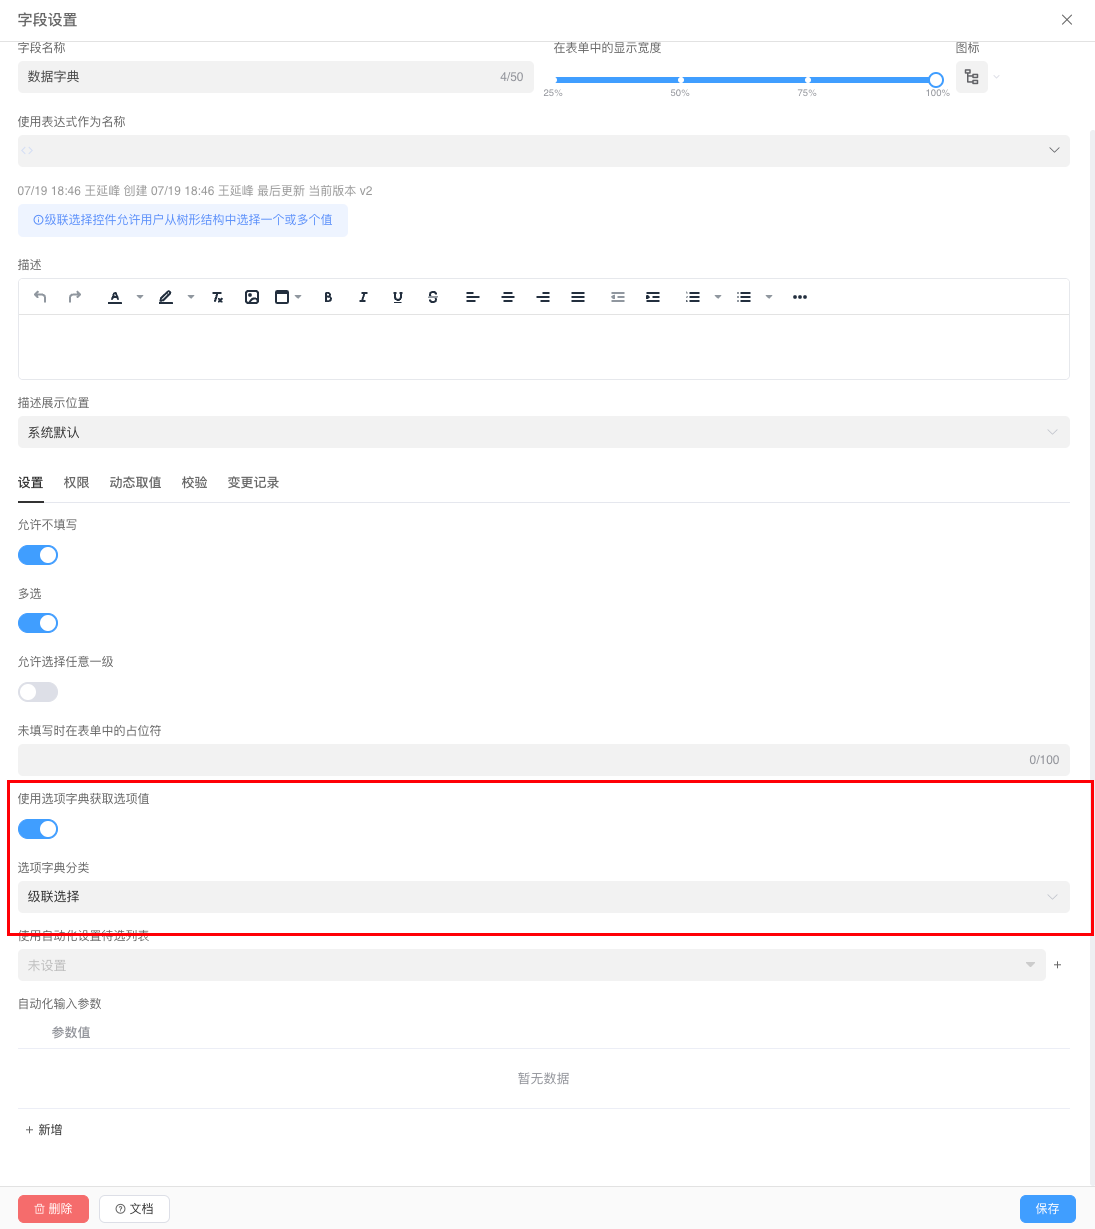The width and height of the screenshot is (1095, 1229).
Task: Save the field settings with 保存 button
Action: pos(1047,1209)
